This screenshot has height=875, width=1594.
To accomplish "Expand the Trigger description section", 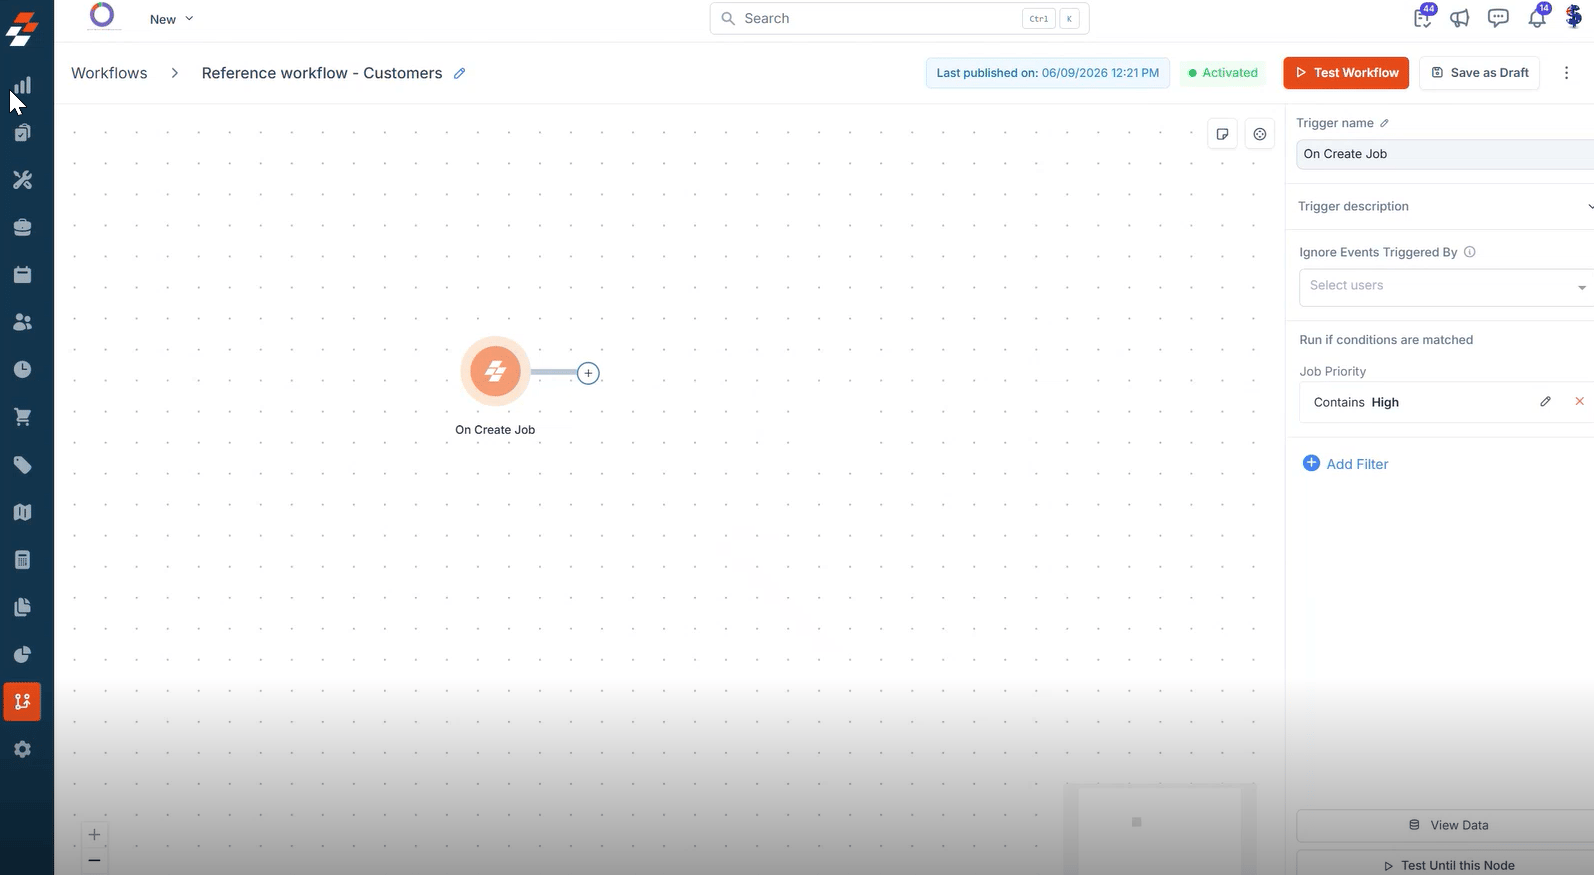I will pos(1445,206).
